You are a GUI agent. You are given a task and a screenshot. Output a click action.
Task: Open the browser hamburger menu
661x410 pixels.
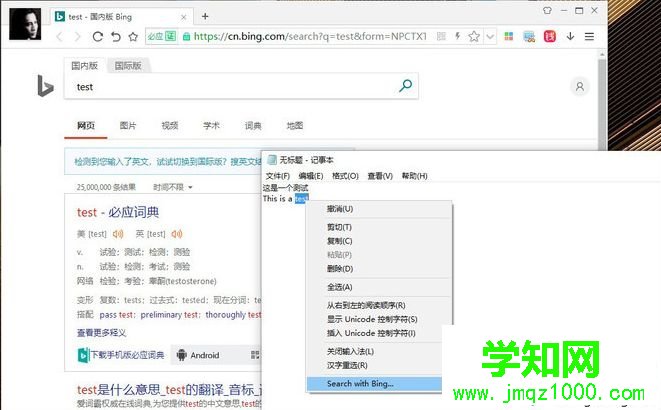click(589, 37)
